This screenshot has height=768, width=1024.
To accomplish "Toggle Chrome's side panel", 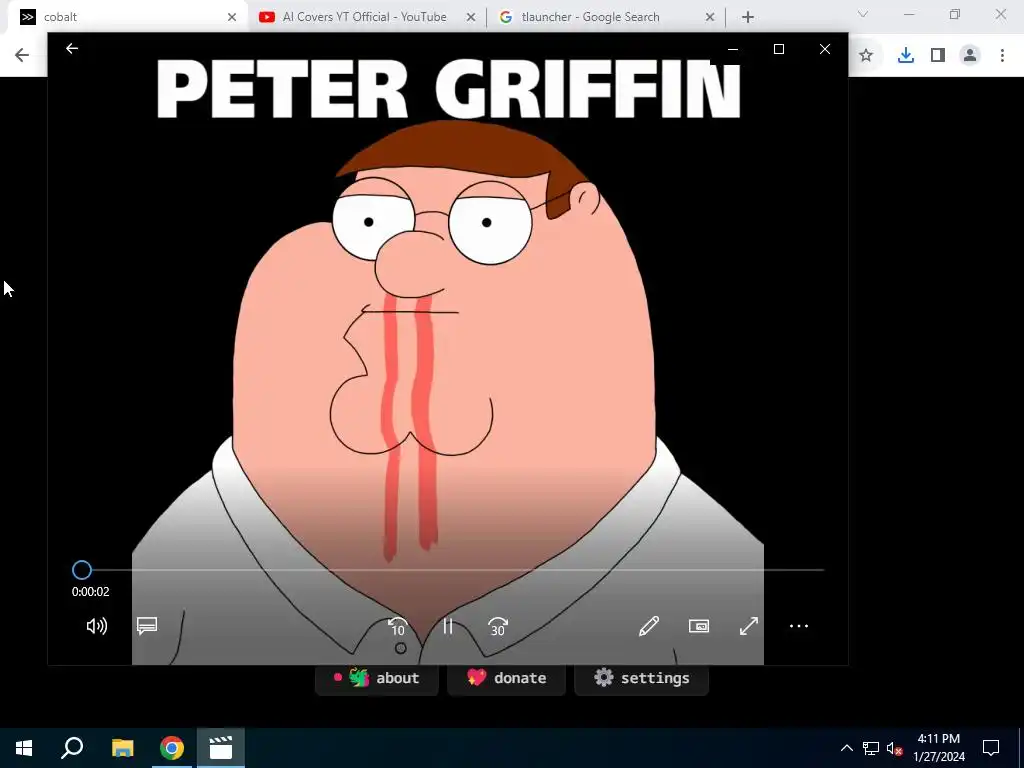I will point(938,56).
